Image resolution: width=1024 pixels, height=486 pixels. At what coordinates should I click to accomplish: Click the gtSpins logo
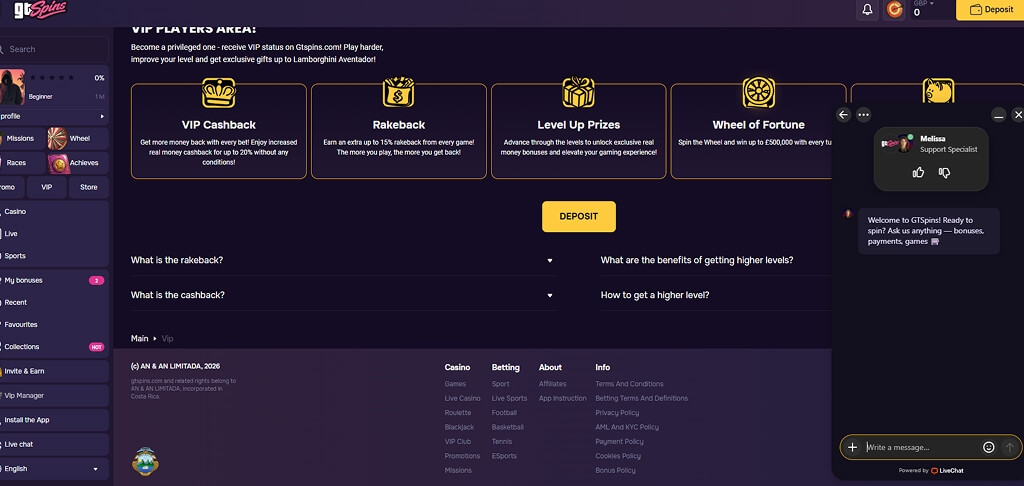pos(40,9)
